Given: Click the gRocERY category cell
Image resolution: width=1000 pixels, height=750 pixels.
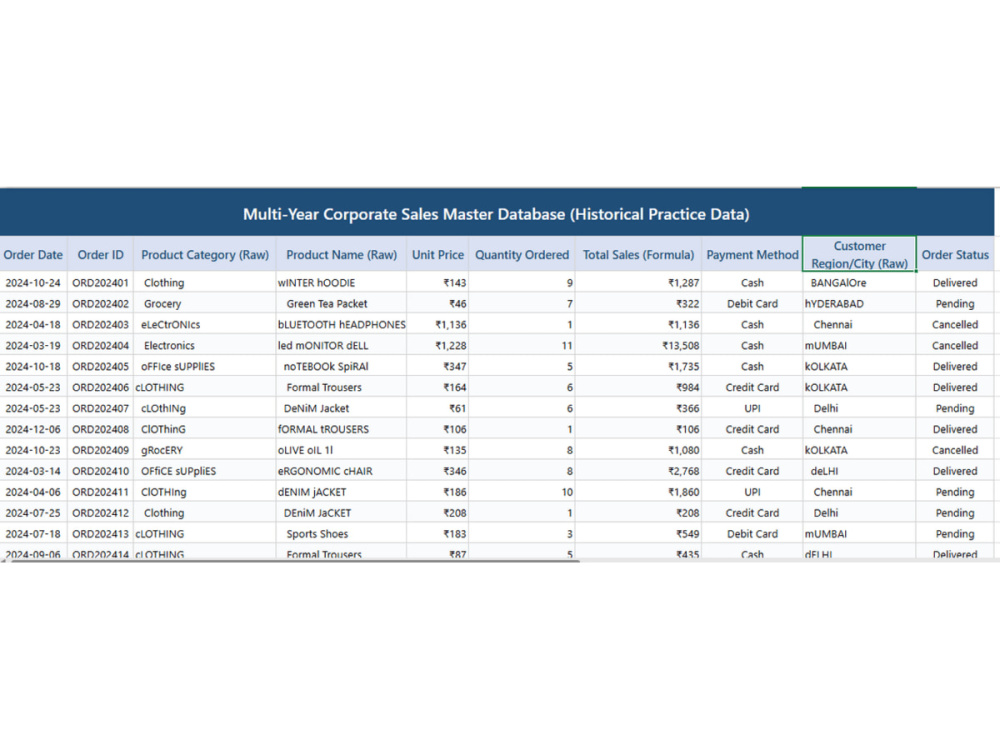Looking at the screenshot, I should (205, 450).
